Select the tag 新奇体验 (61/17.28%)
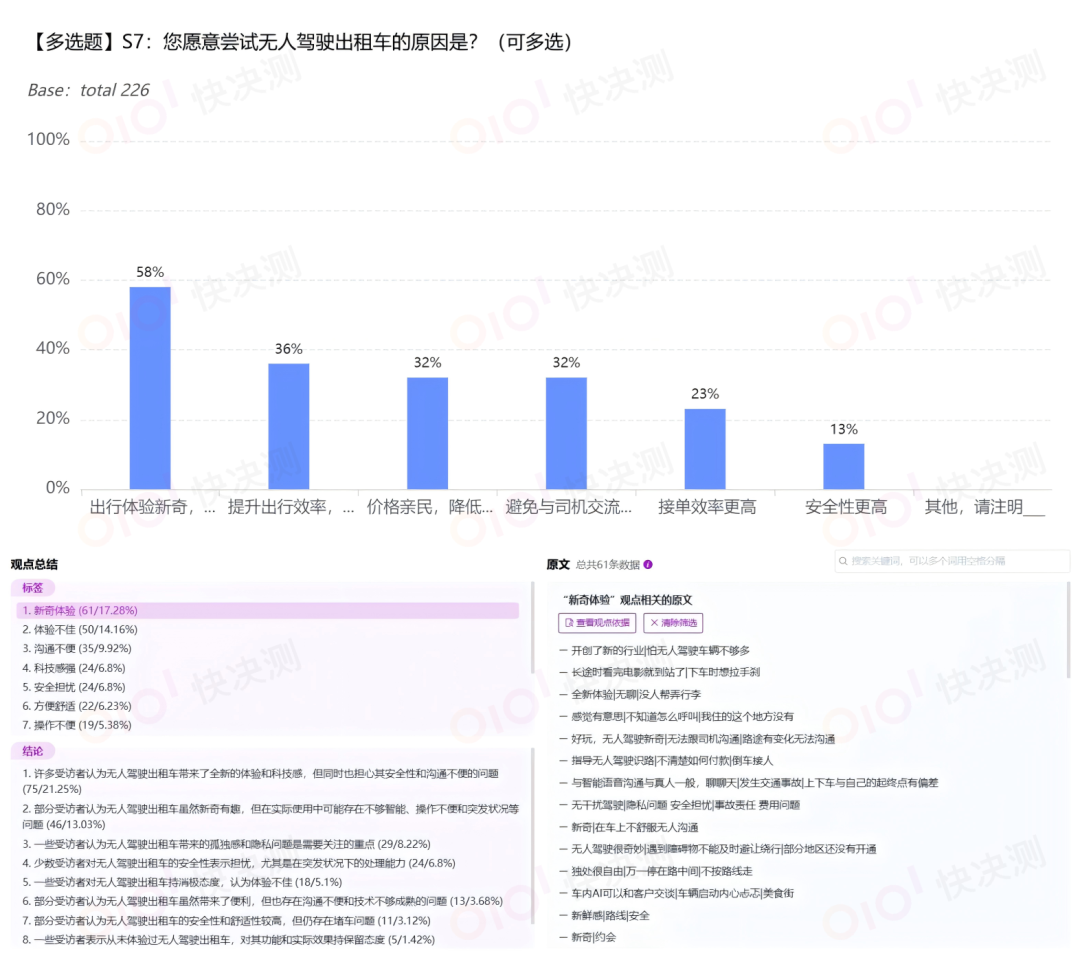1080x962 pixels. [80, 610]
